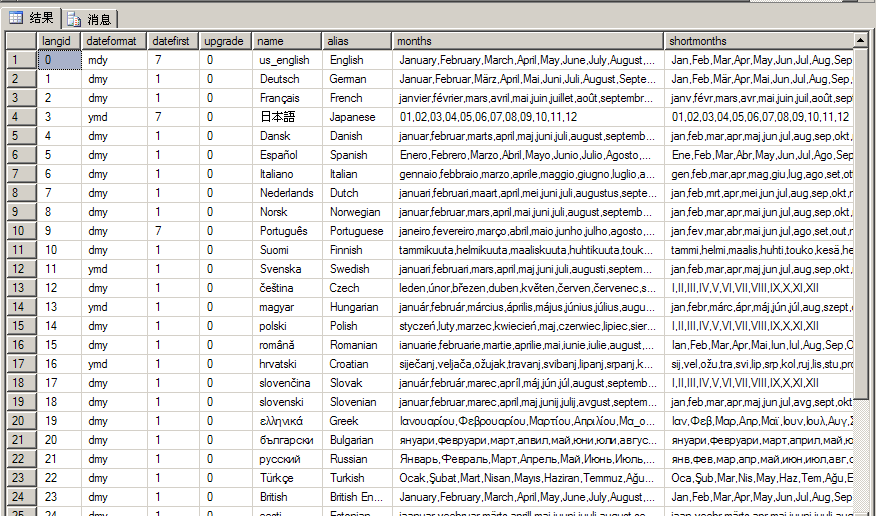Select the Hungarian alias cell
876x516 pixels.
pos(356,307)
